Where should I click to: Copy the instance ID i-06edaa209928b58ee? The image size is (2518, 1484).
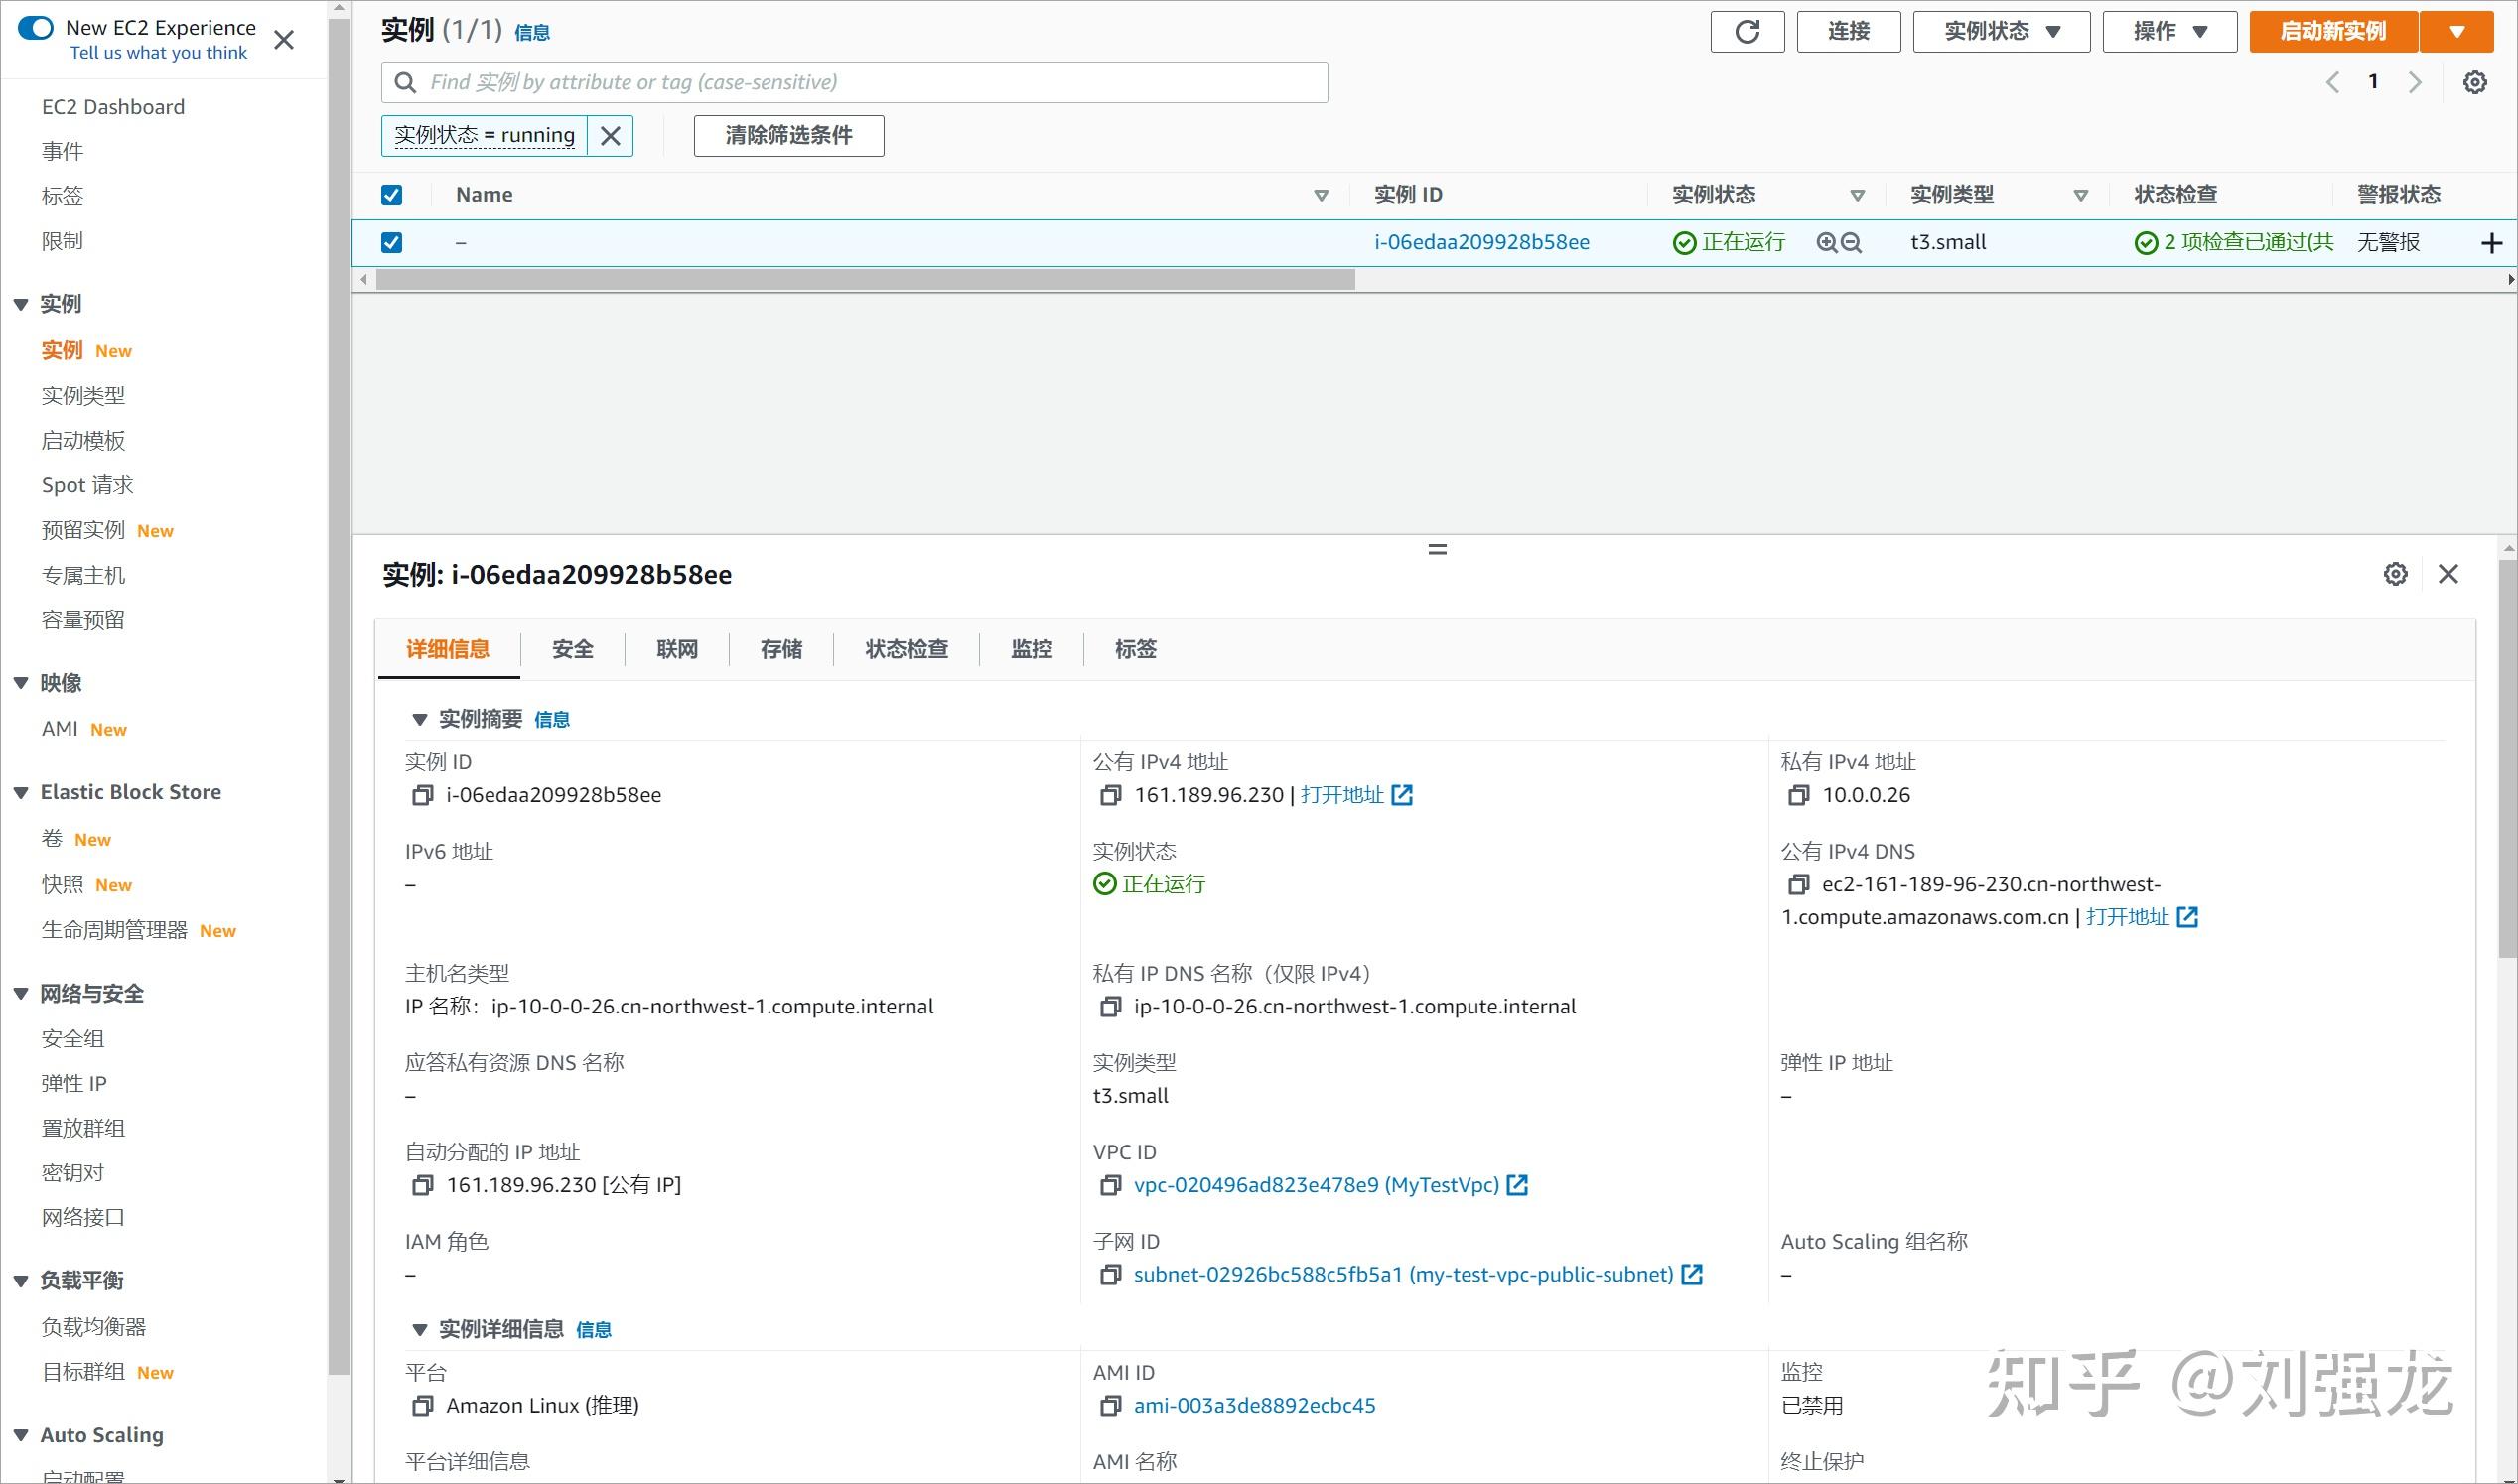point(421,794)
